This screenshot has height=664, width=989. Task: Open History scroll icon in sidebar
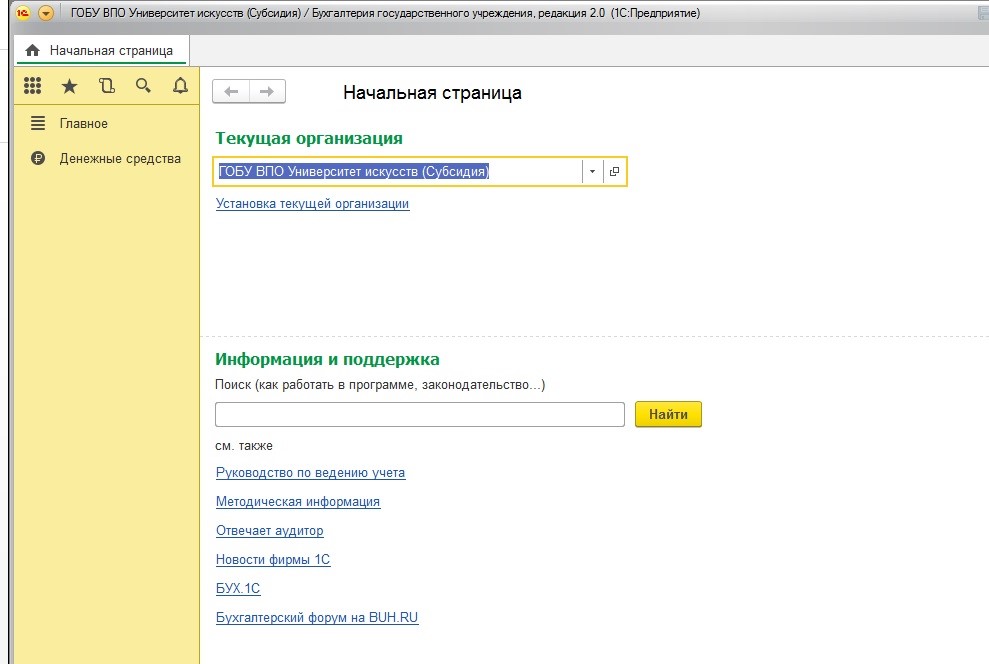click(x=107, y=85)
